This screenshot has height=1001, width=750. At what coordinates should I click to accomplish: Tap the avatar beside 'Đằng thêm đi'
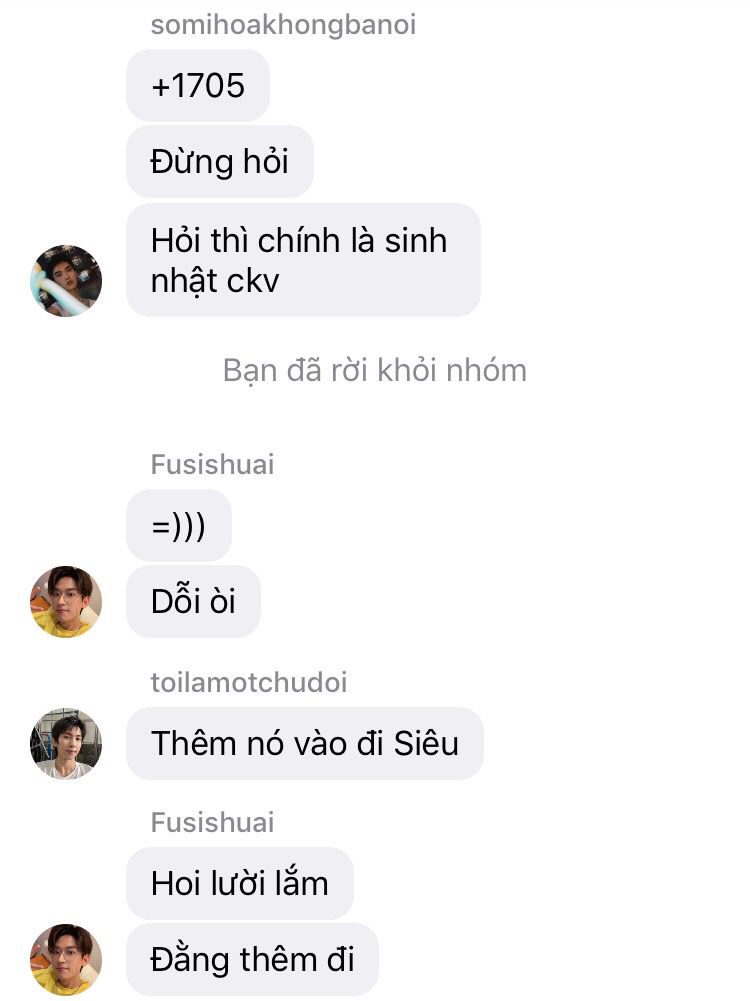coord(66,959)
